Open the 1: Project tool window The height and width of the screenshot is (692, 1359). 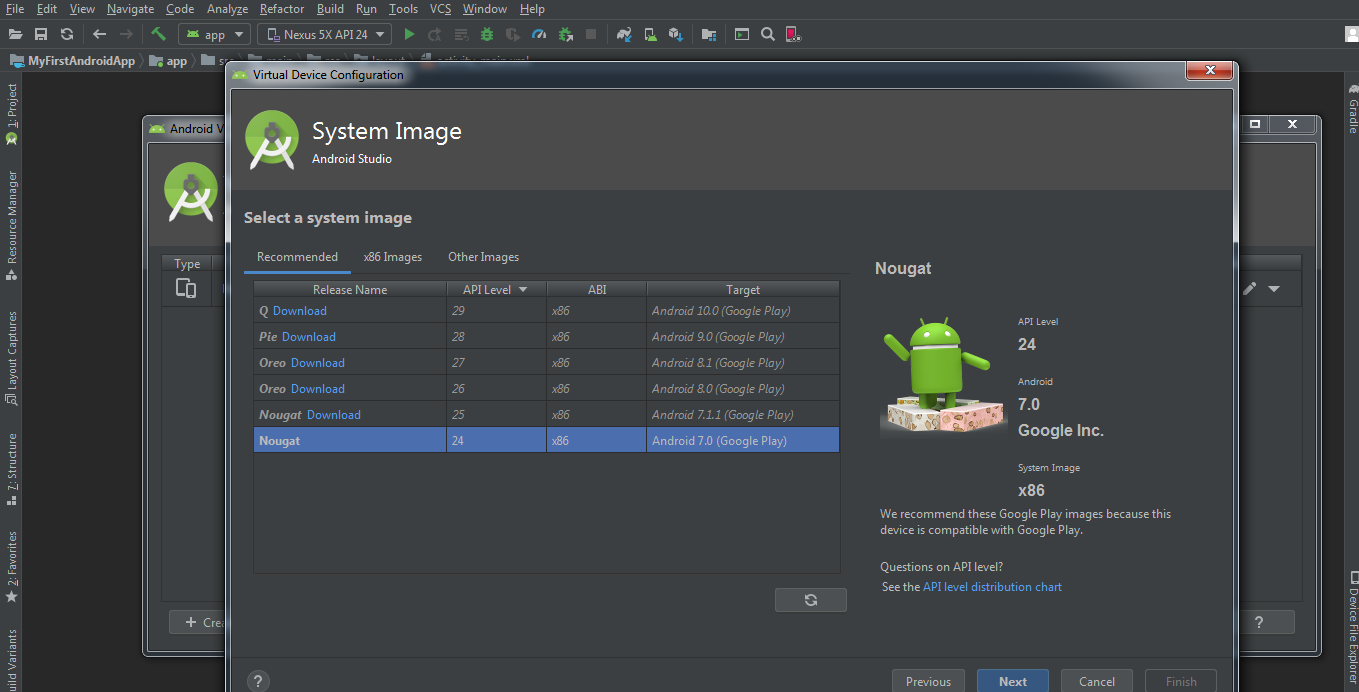pyautogui.click(x=12, y=113)
